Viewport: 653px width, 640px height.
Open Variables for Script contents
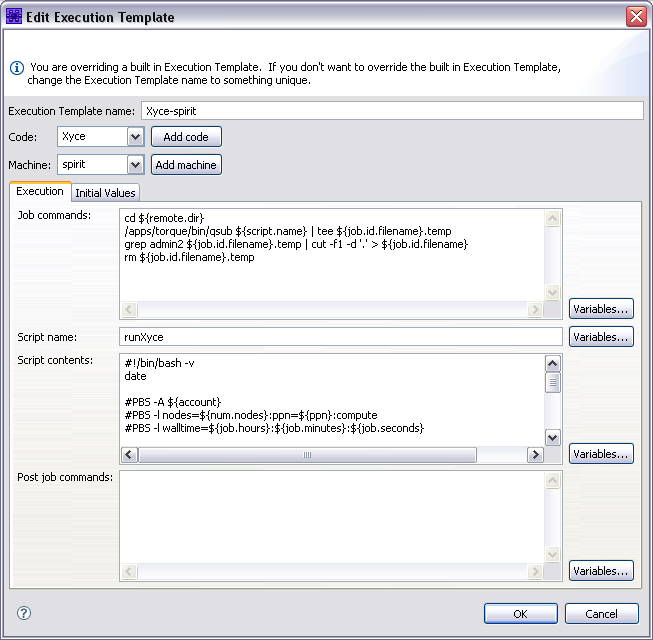pyautogui.click(x=601, y=454)
